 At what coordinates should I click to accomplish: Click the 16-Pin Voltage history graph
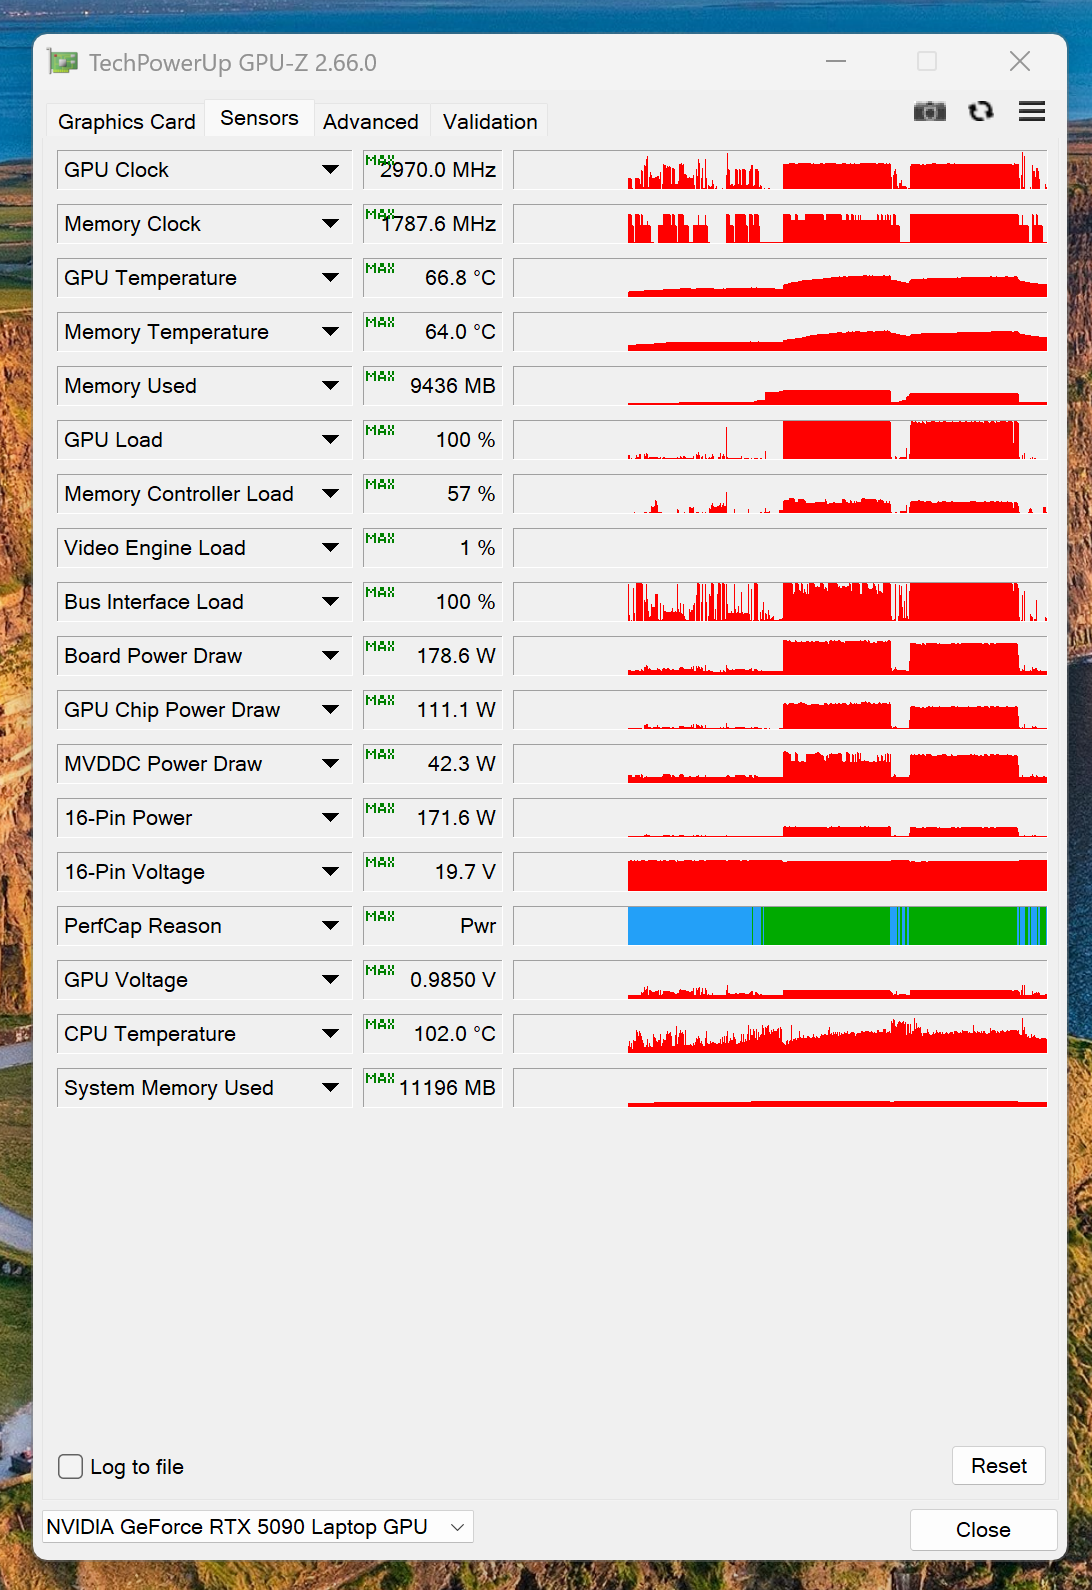(x=780, y=872)
